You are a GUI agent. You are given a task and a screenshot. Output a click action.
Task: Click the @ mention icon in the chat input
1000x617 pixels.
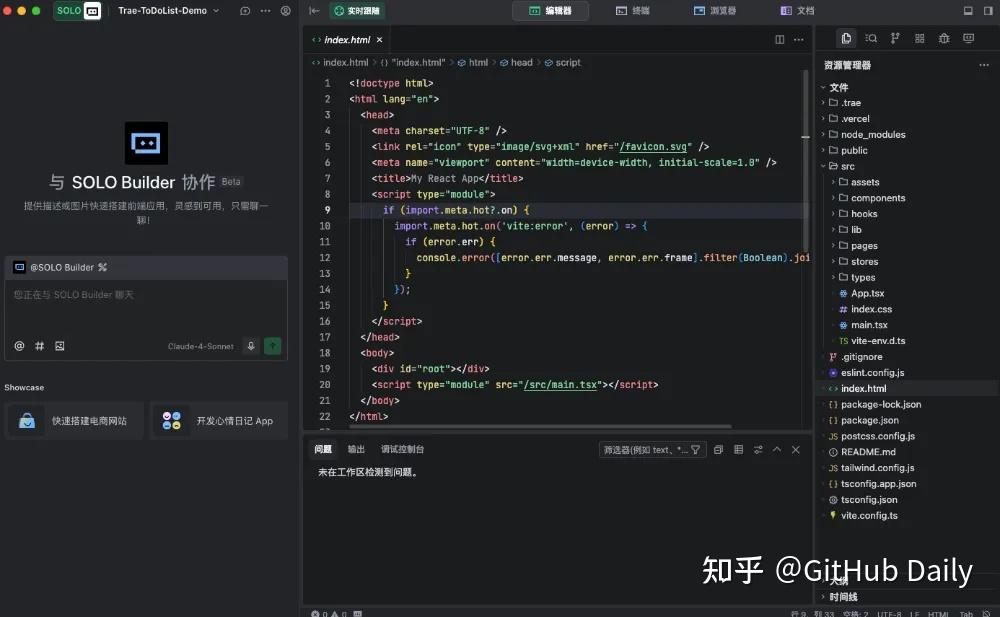click(19, 345)
